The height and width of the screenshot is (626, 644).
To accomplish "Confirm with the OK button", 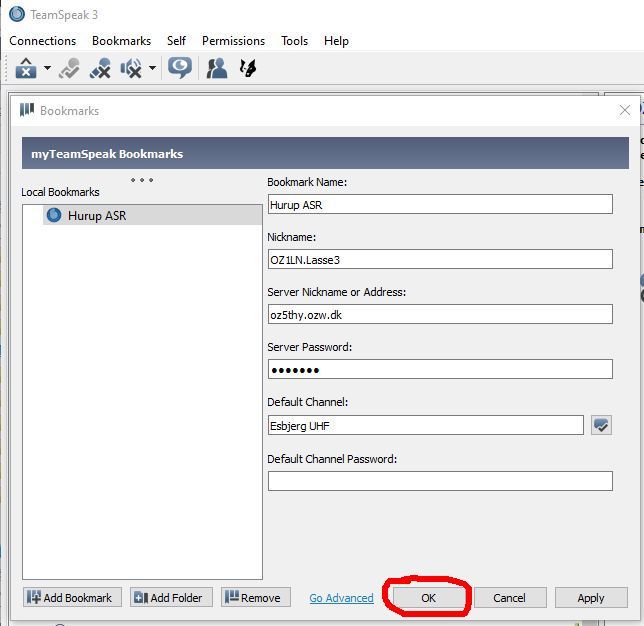I will pos(428,598).
